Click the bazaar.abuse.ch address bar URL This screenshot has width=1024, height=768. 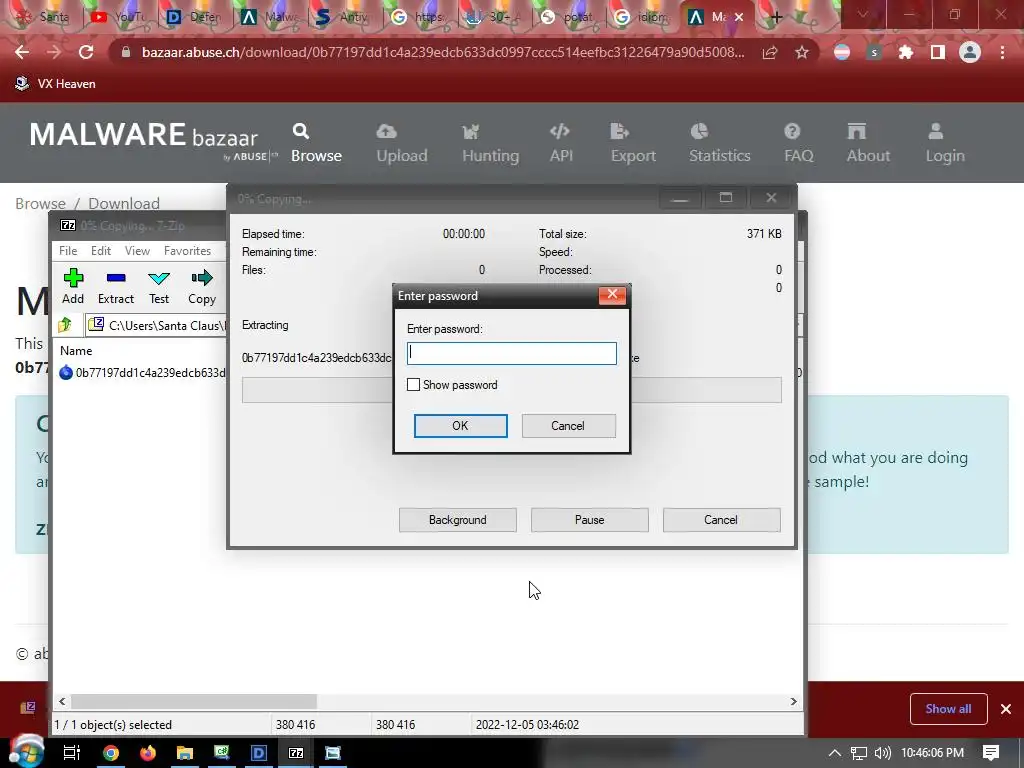443,52
